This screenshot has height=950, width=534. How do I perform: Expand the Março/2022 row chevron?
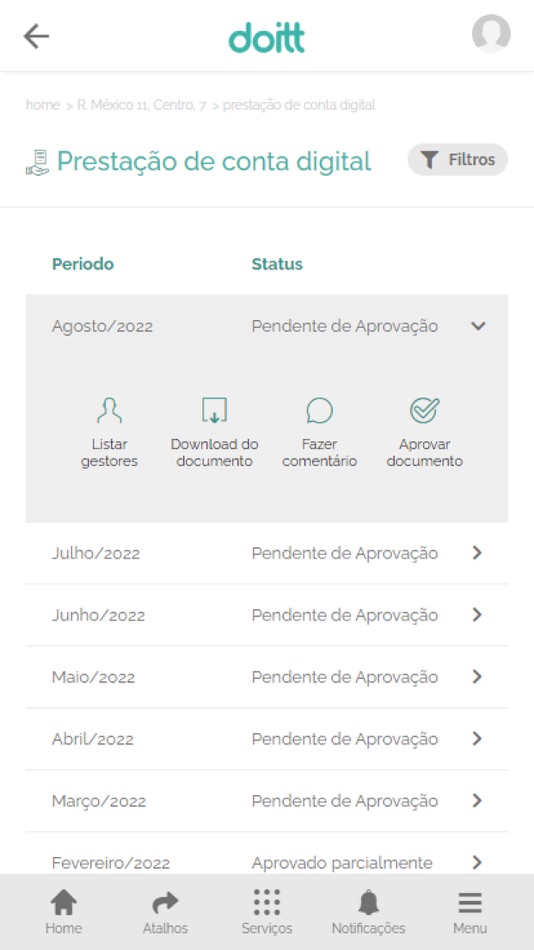[x=478, y=800]
